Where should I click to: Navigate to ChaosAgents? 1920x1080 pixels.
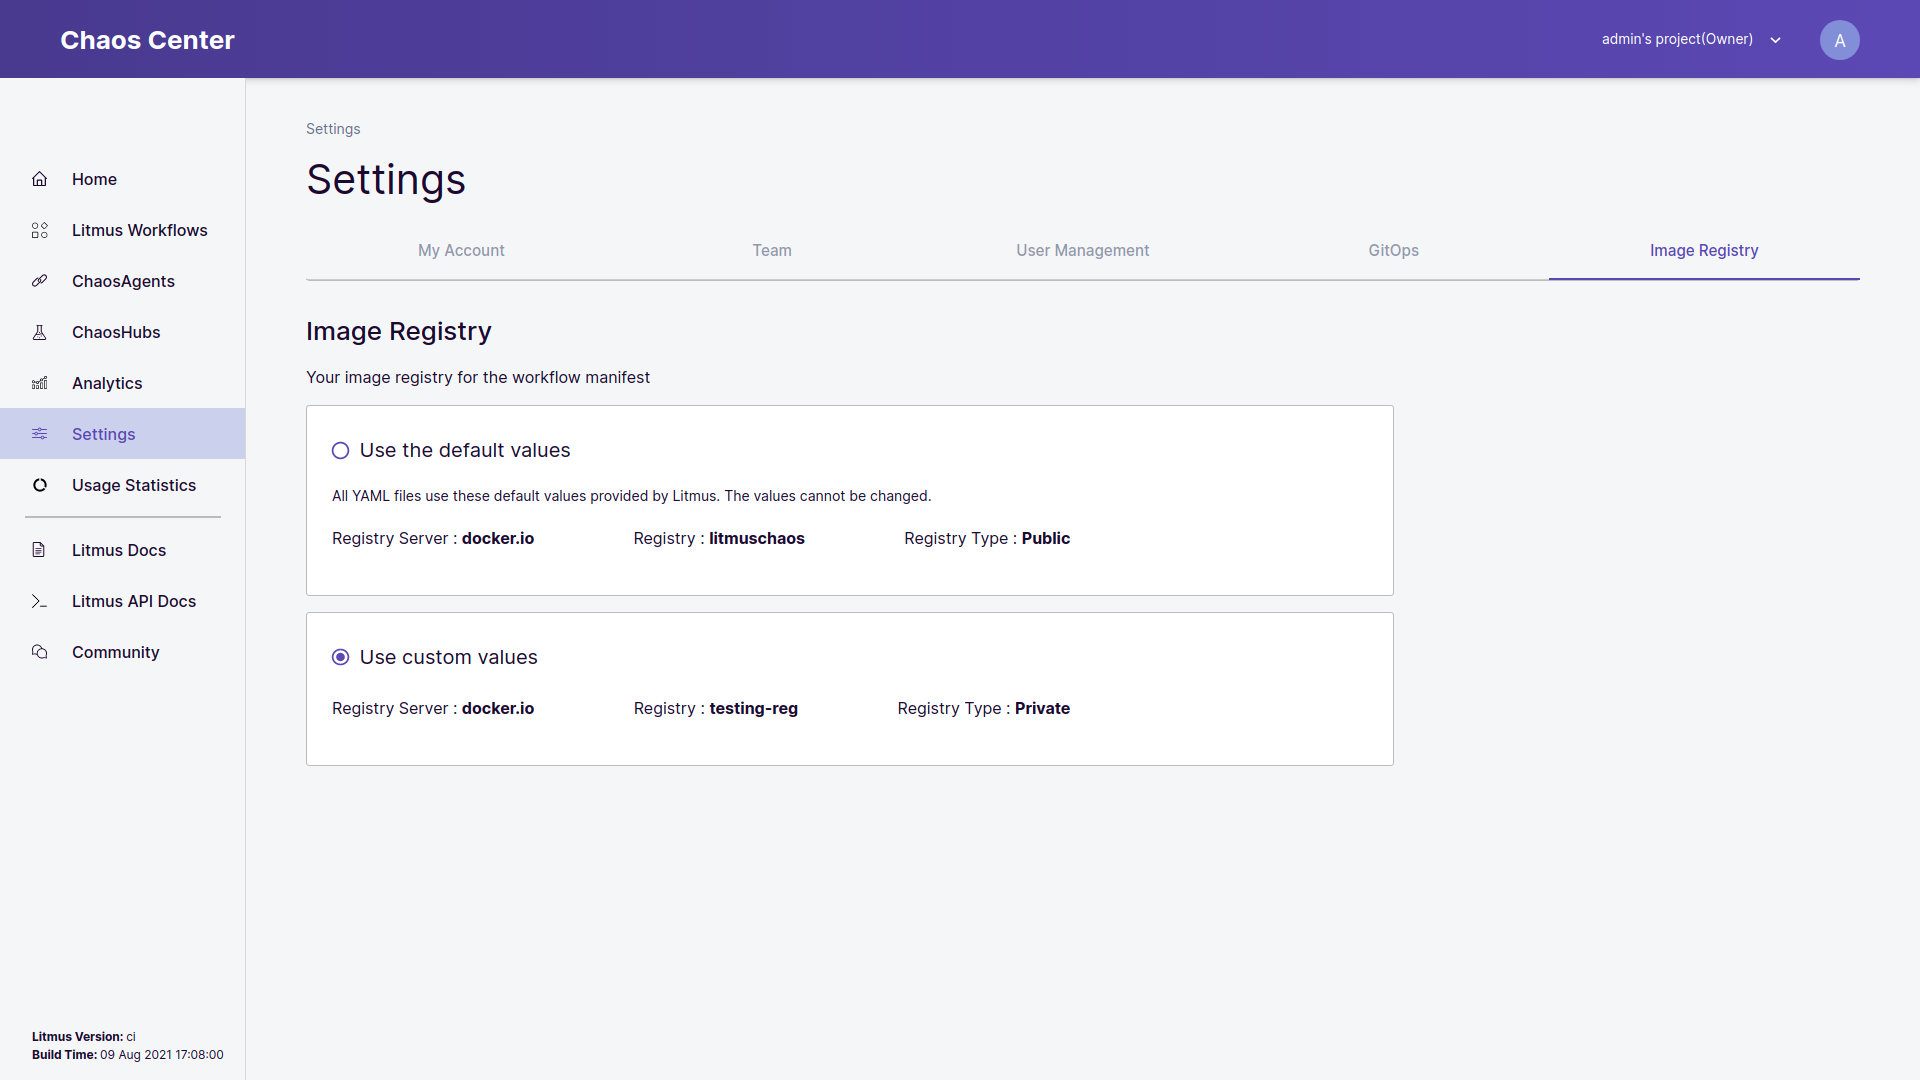click(x=122, y=281)
